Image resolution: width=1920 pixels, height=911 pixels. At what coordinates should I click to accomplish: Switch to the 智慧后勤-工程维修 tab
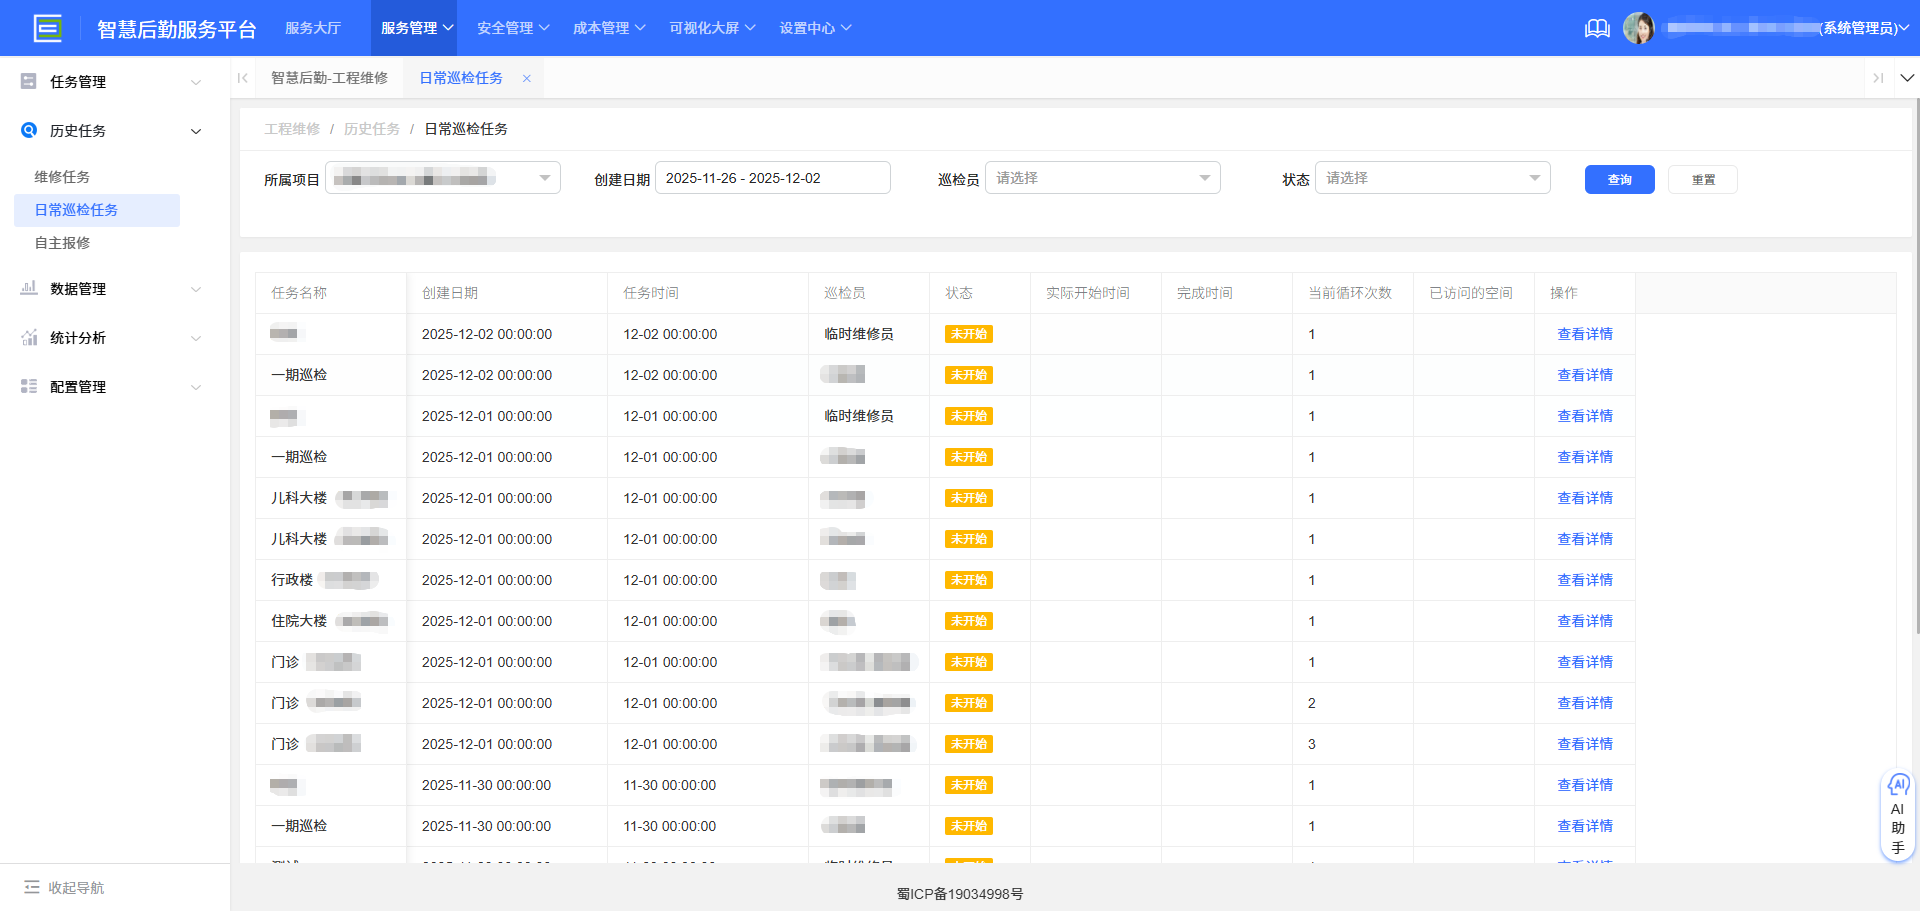[x=330, y=77]
